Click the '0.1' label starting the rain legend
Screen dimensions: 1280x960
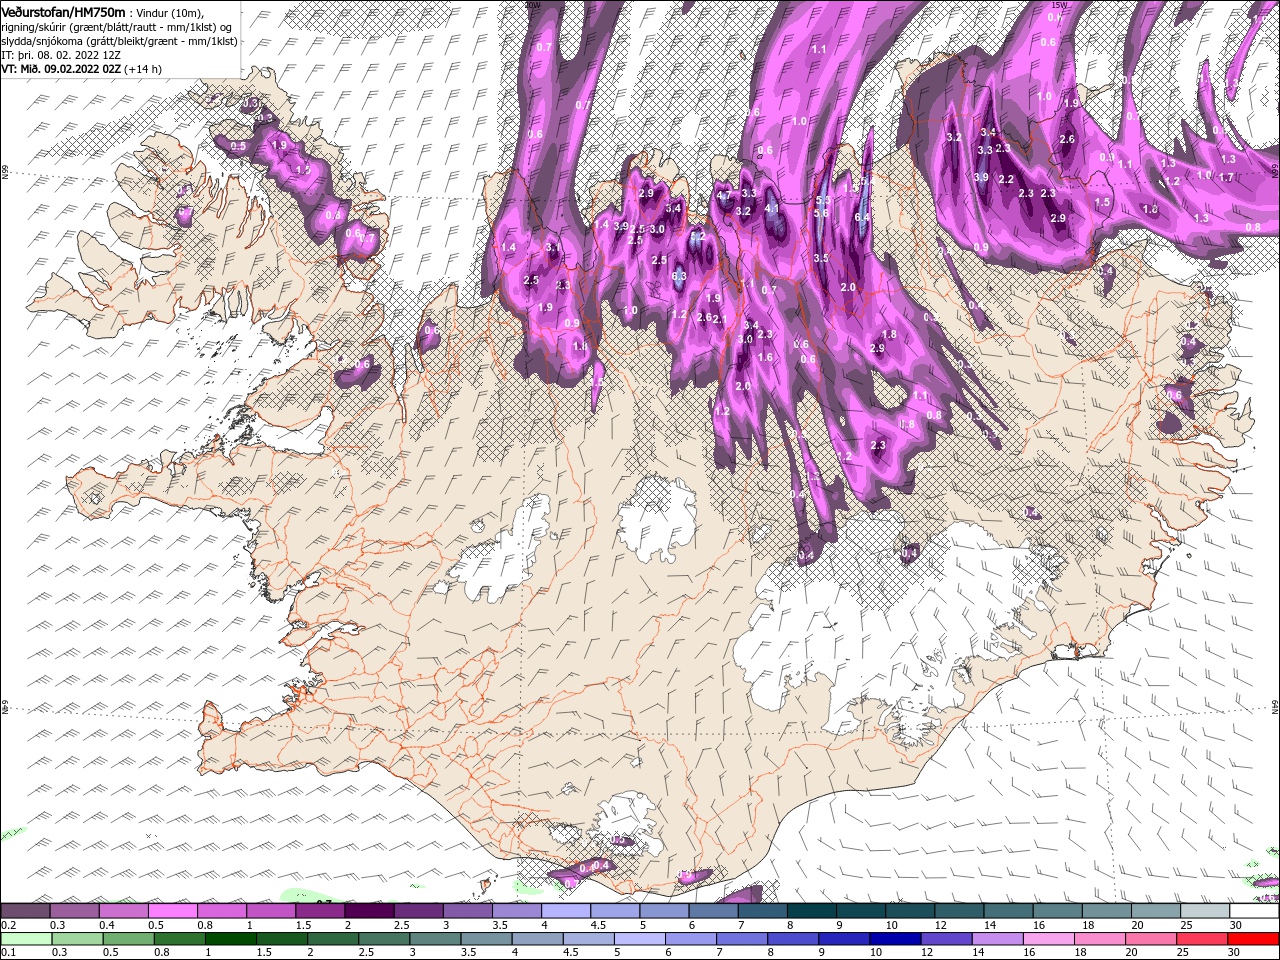click(x=8, y=953)
